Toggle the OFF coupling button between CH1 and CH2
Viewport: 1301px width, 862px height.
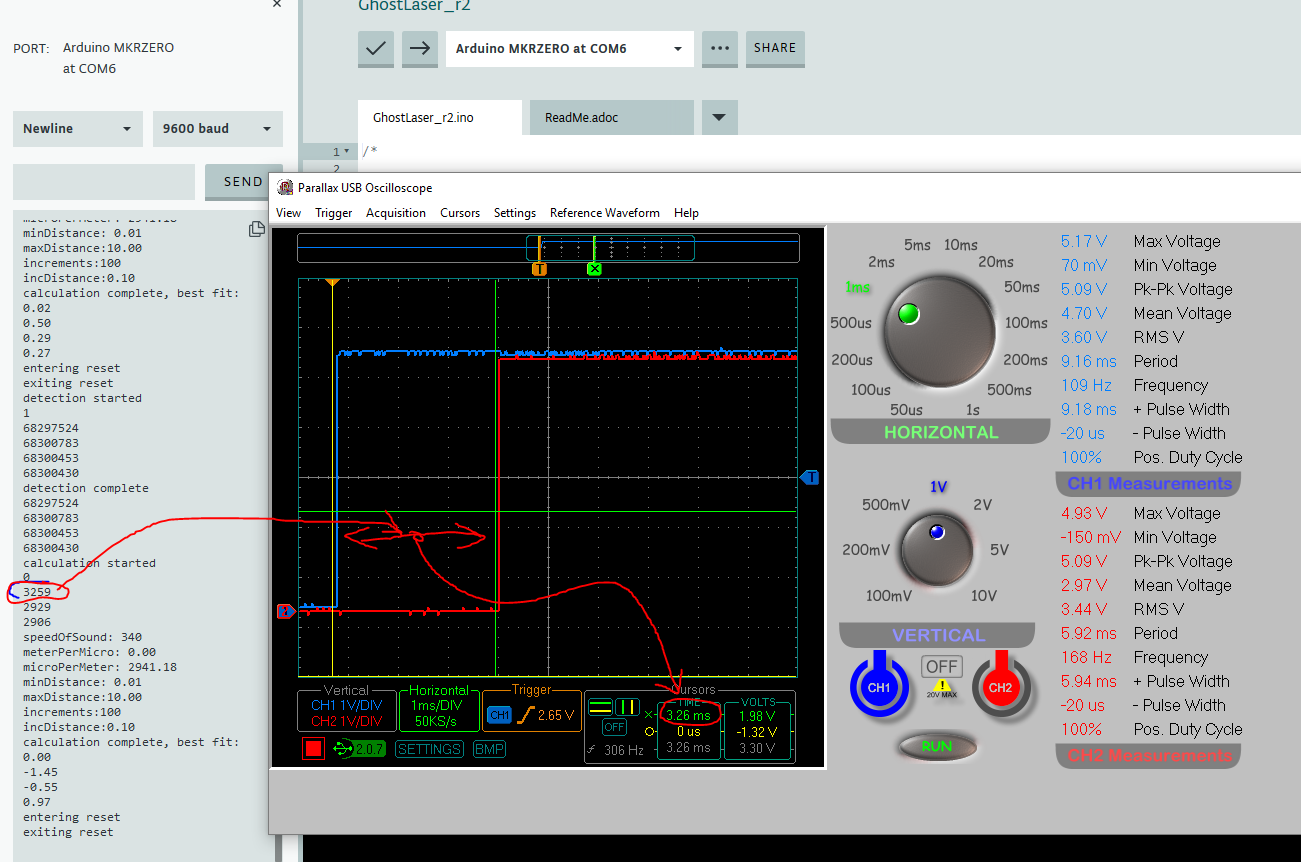pyautogui.click(x=941, y=666)
